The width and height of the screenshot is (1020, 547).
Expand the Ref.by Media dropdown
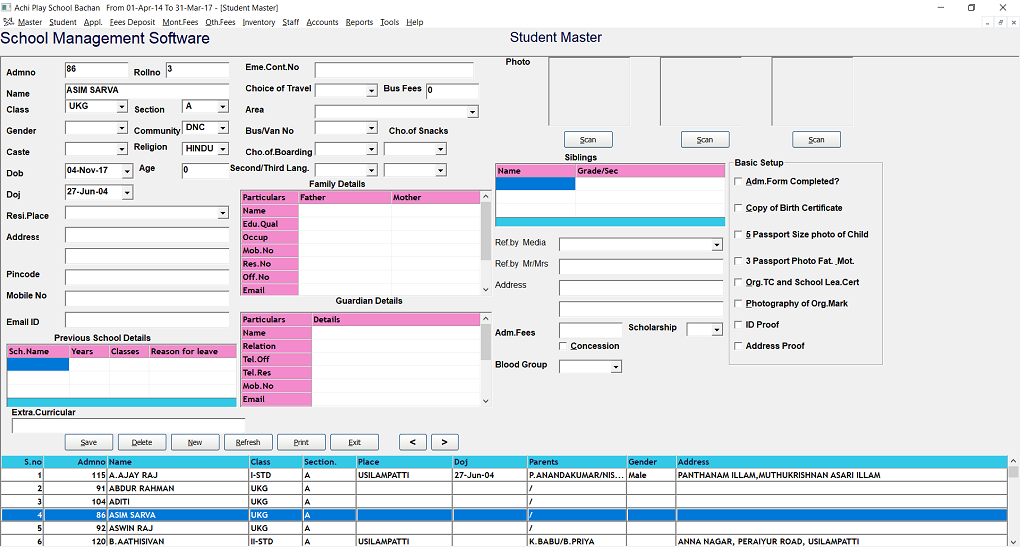click(x=716, y=244)
